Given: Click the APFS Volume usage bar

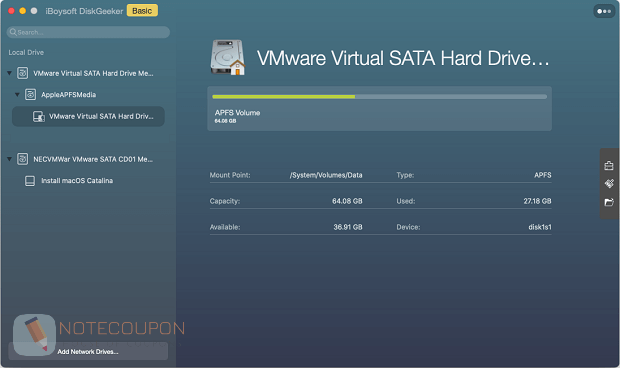Looking at the screenshot, I should 380,96.
